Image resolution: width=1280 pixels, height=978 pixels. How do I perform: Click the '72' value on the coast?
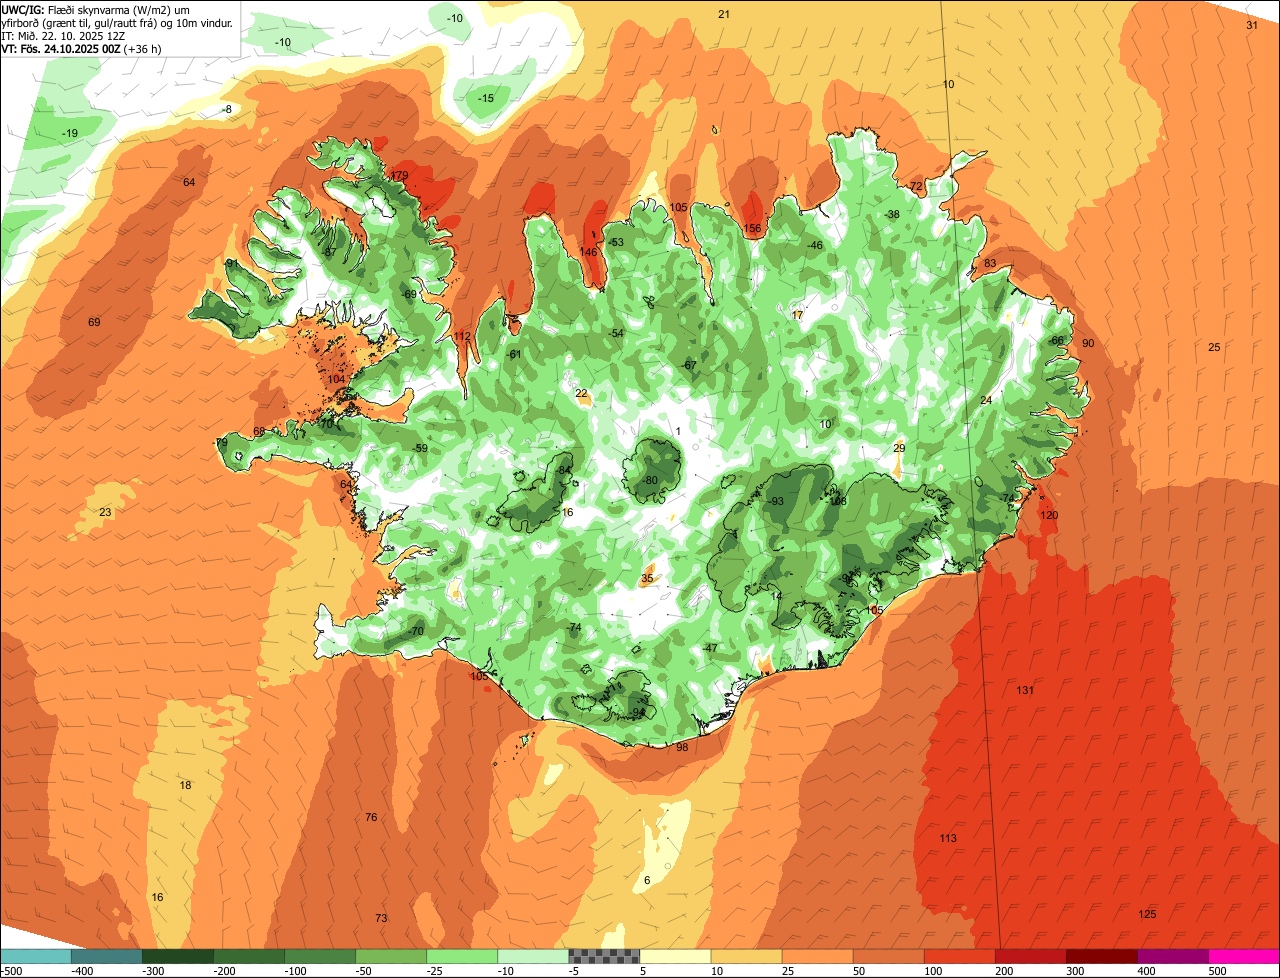[x=916, y=187]
